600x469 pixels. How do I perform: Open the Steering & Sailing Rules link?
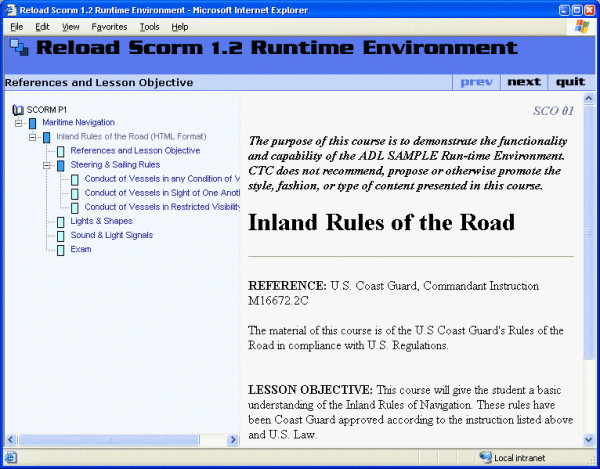point(115,165)
